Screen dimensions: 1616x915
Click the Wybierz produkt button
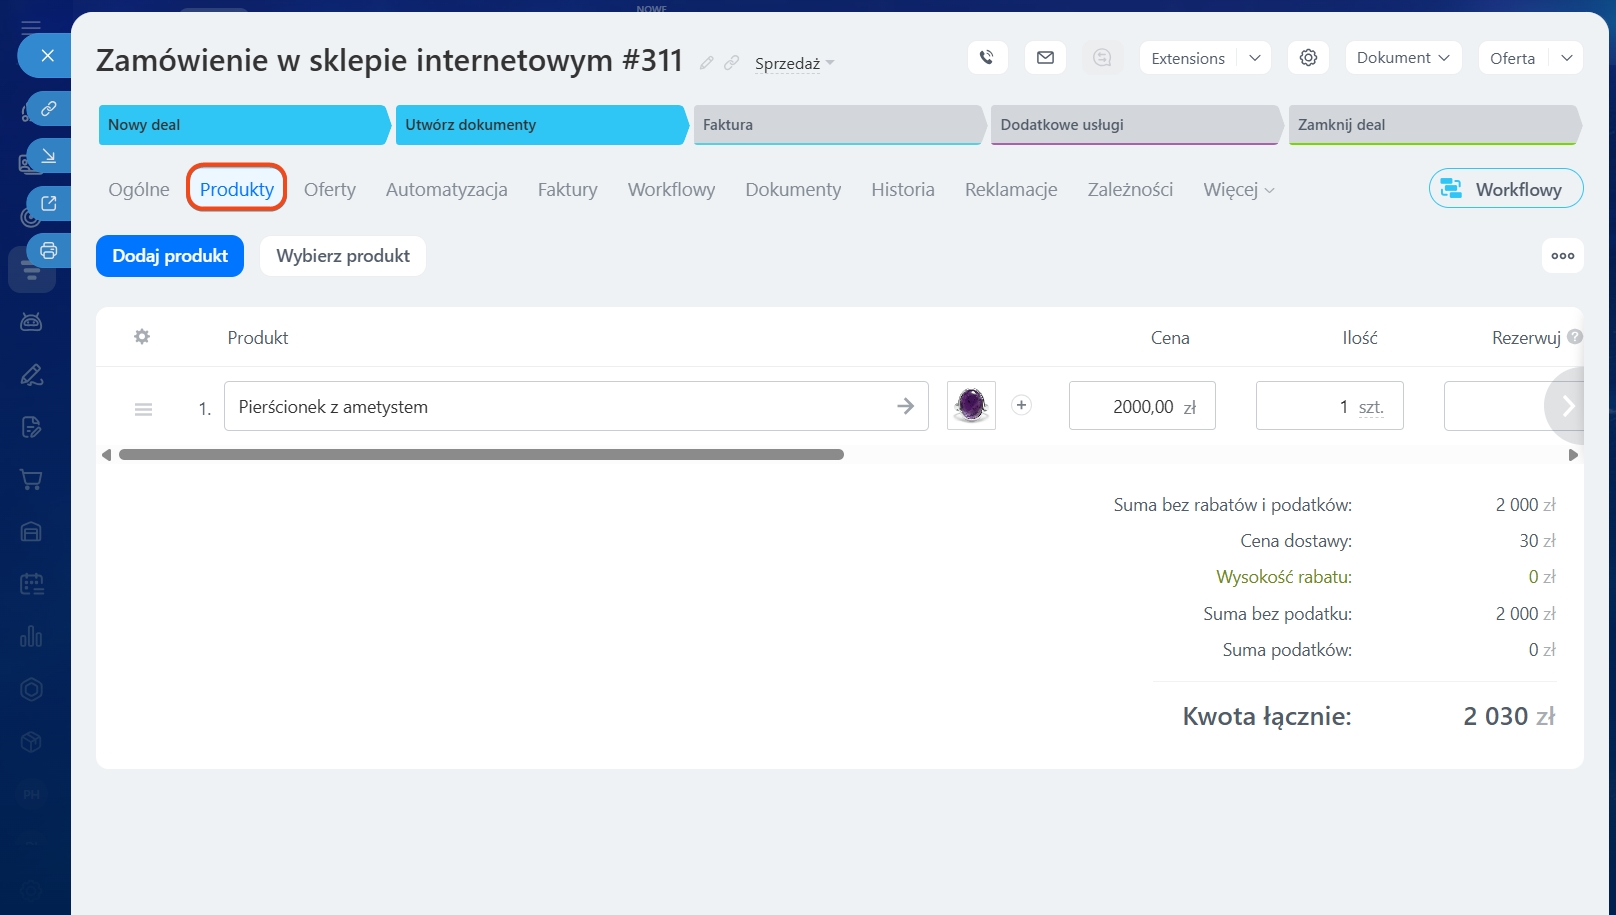(x=343, y=256)
